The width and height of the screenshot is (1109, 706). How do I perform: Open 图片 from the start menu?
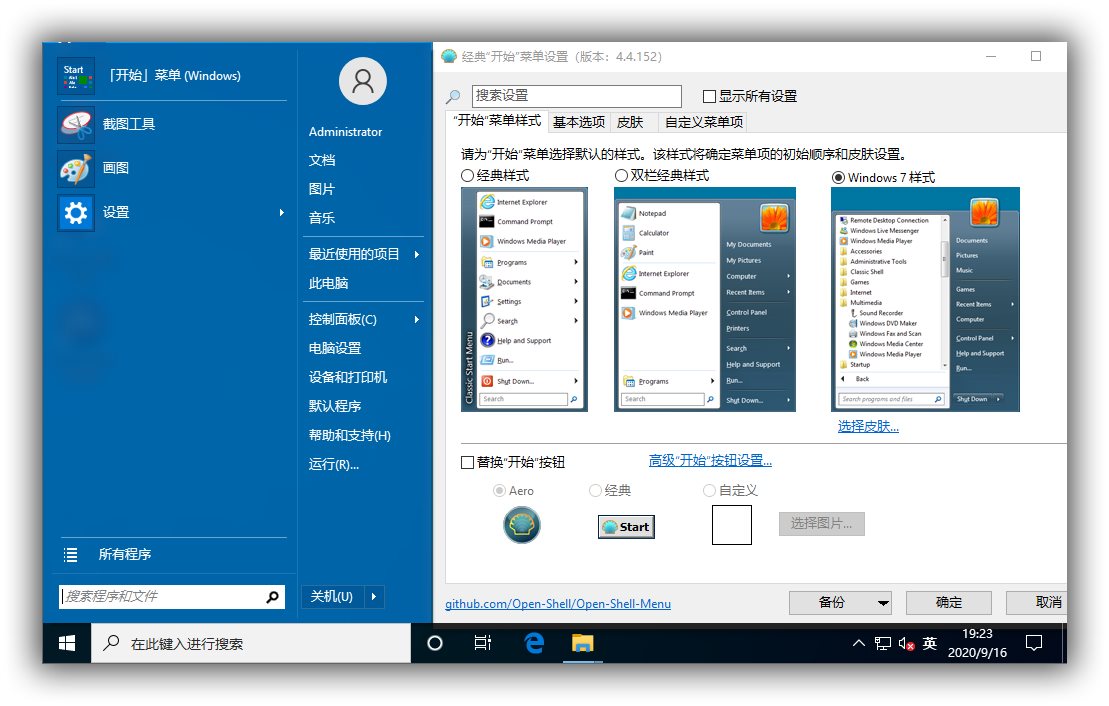pos(322,190)
